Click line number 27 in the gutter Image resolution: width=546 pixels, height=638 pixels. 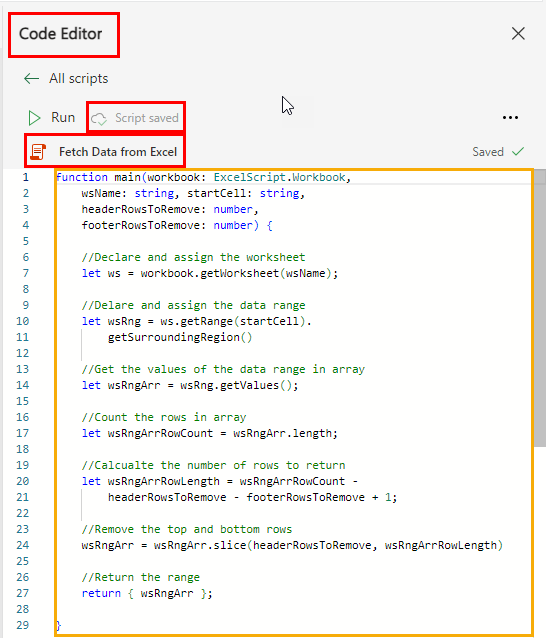22,593
